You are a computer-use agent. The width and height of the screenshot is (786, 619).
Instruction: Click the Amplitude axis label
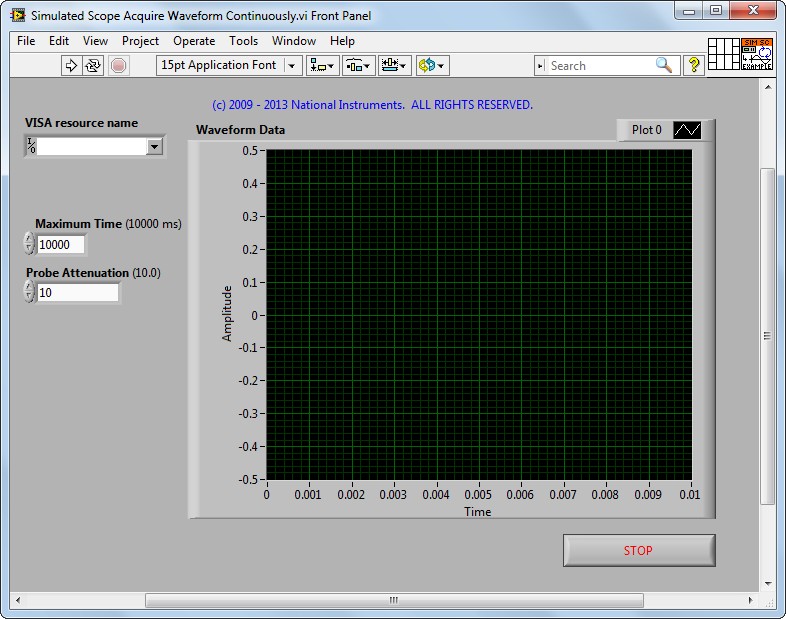click(x=227, y=314)
